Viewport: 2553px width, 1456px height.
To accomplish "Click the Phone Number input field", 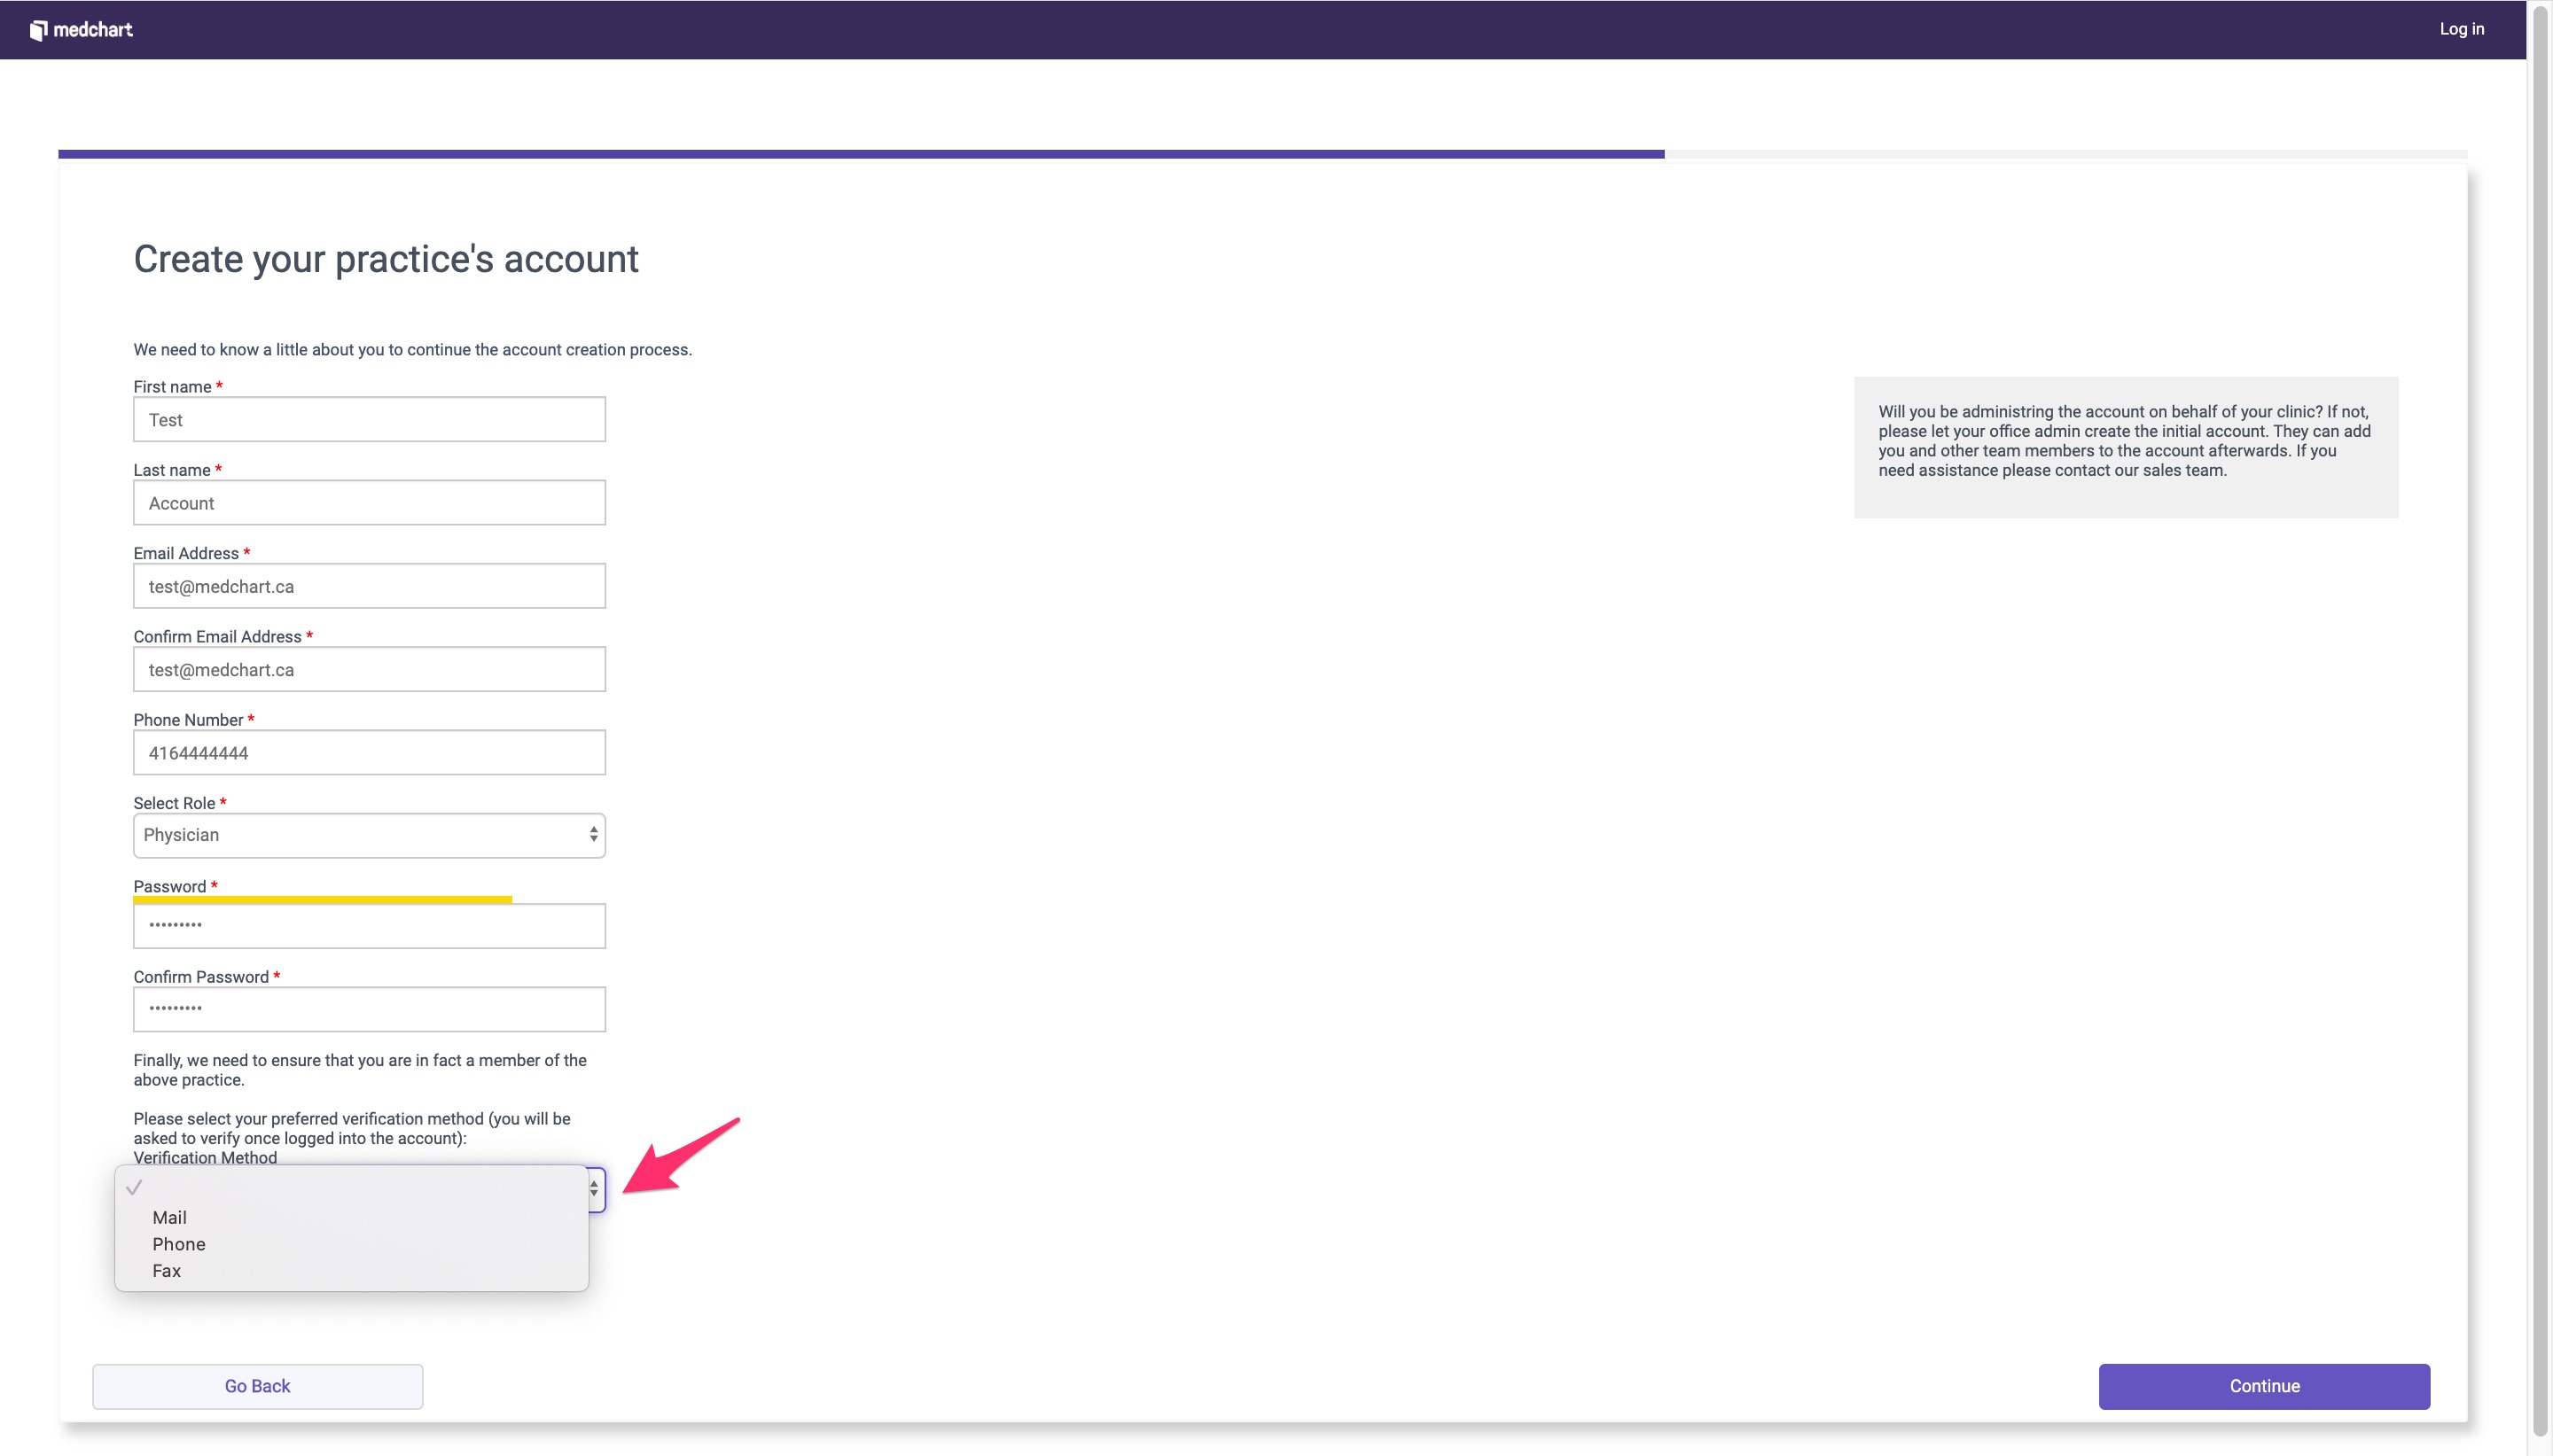I will (x=369, y=753).
